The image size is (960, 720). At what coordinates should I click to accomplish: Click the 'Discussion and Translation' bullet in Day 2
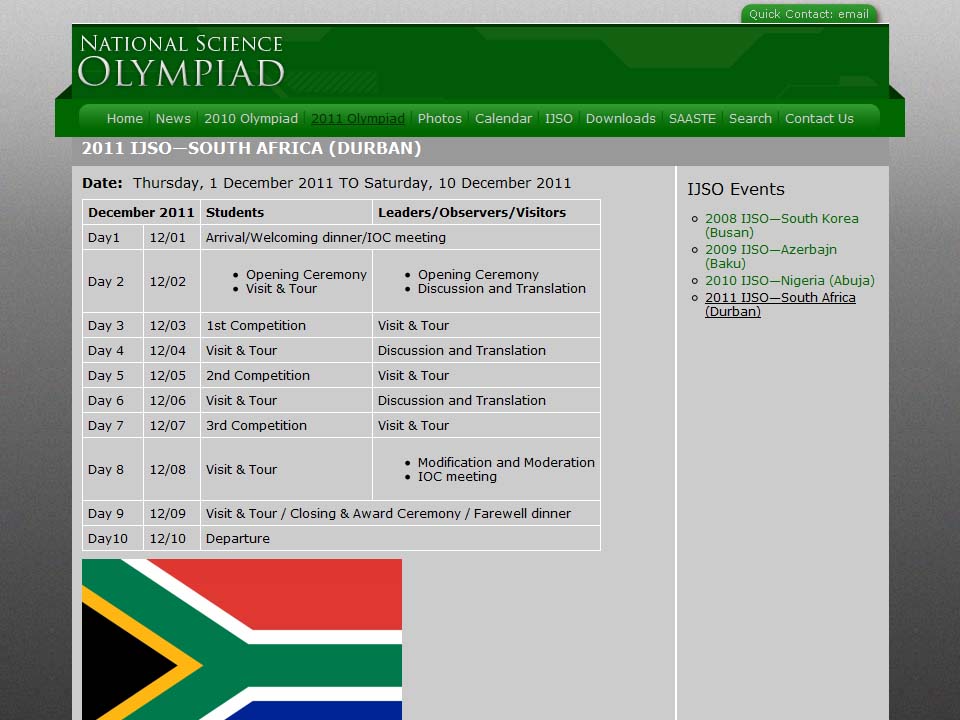click(x=502, y=288)
